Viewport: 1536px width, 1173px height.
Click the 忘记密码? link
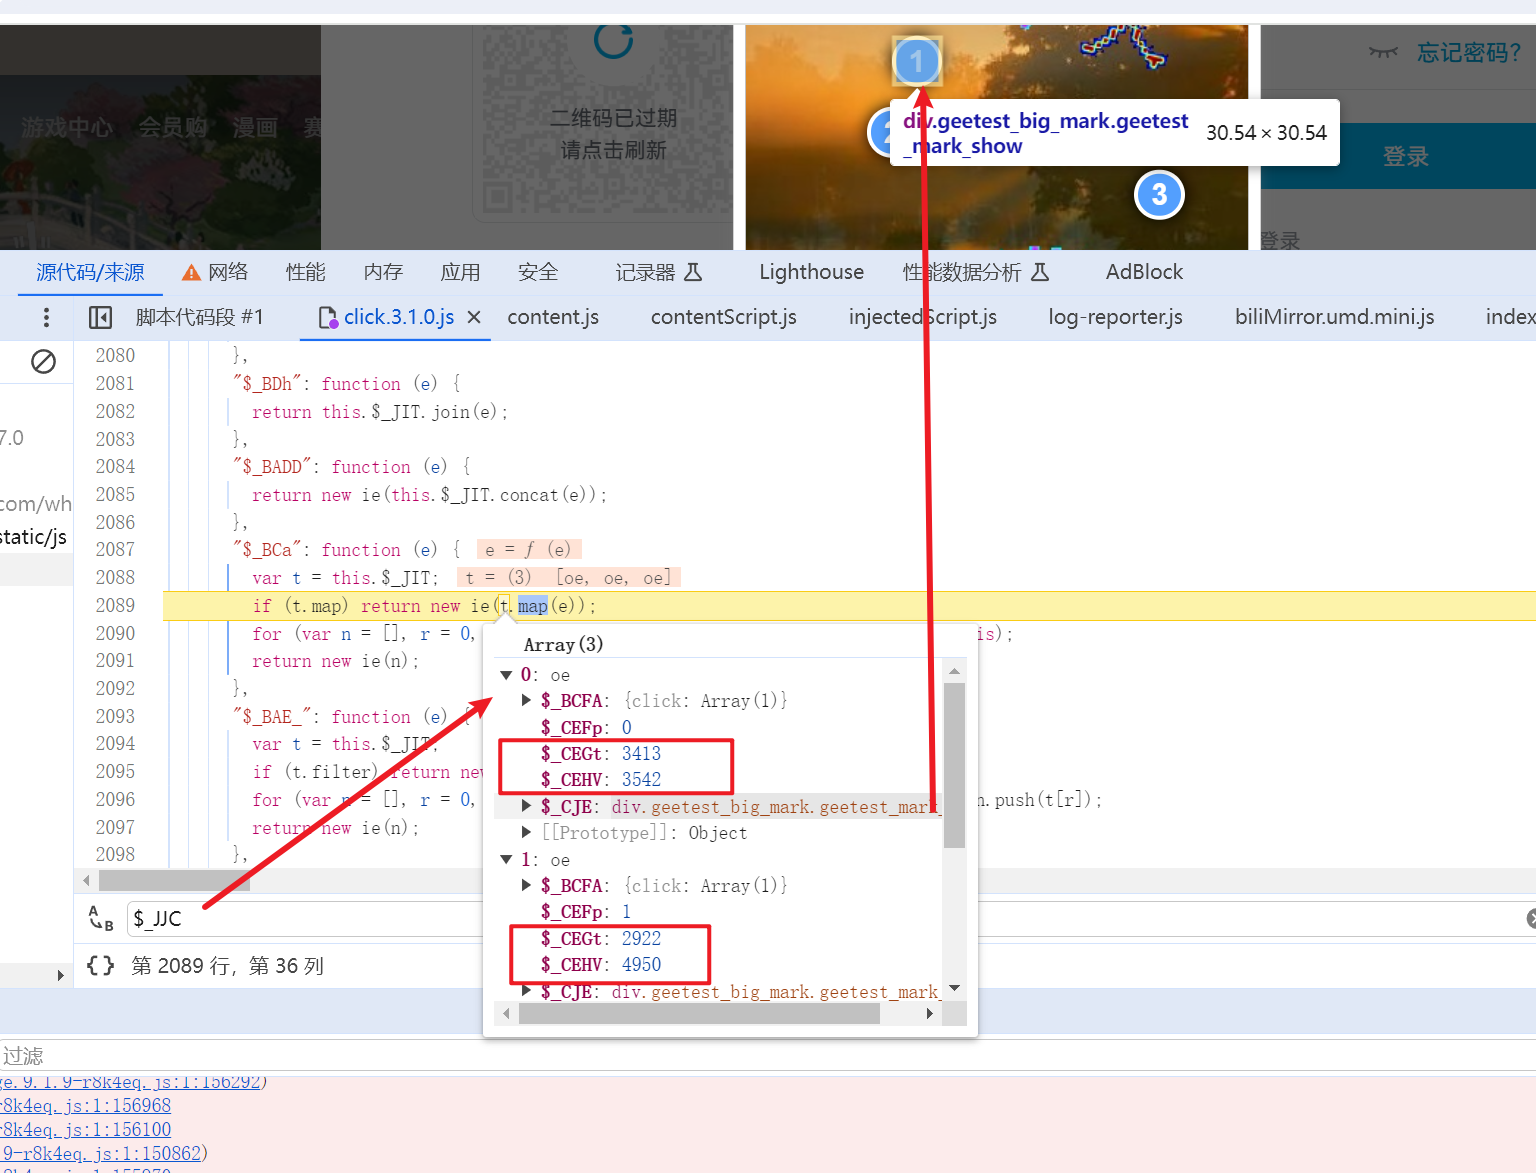pyautogui.click(x=1468, y=52)
